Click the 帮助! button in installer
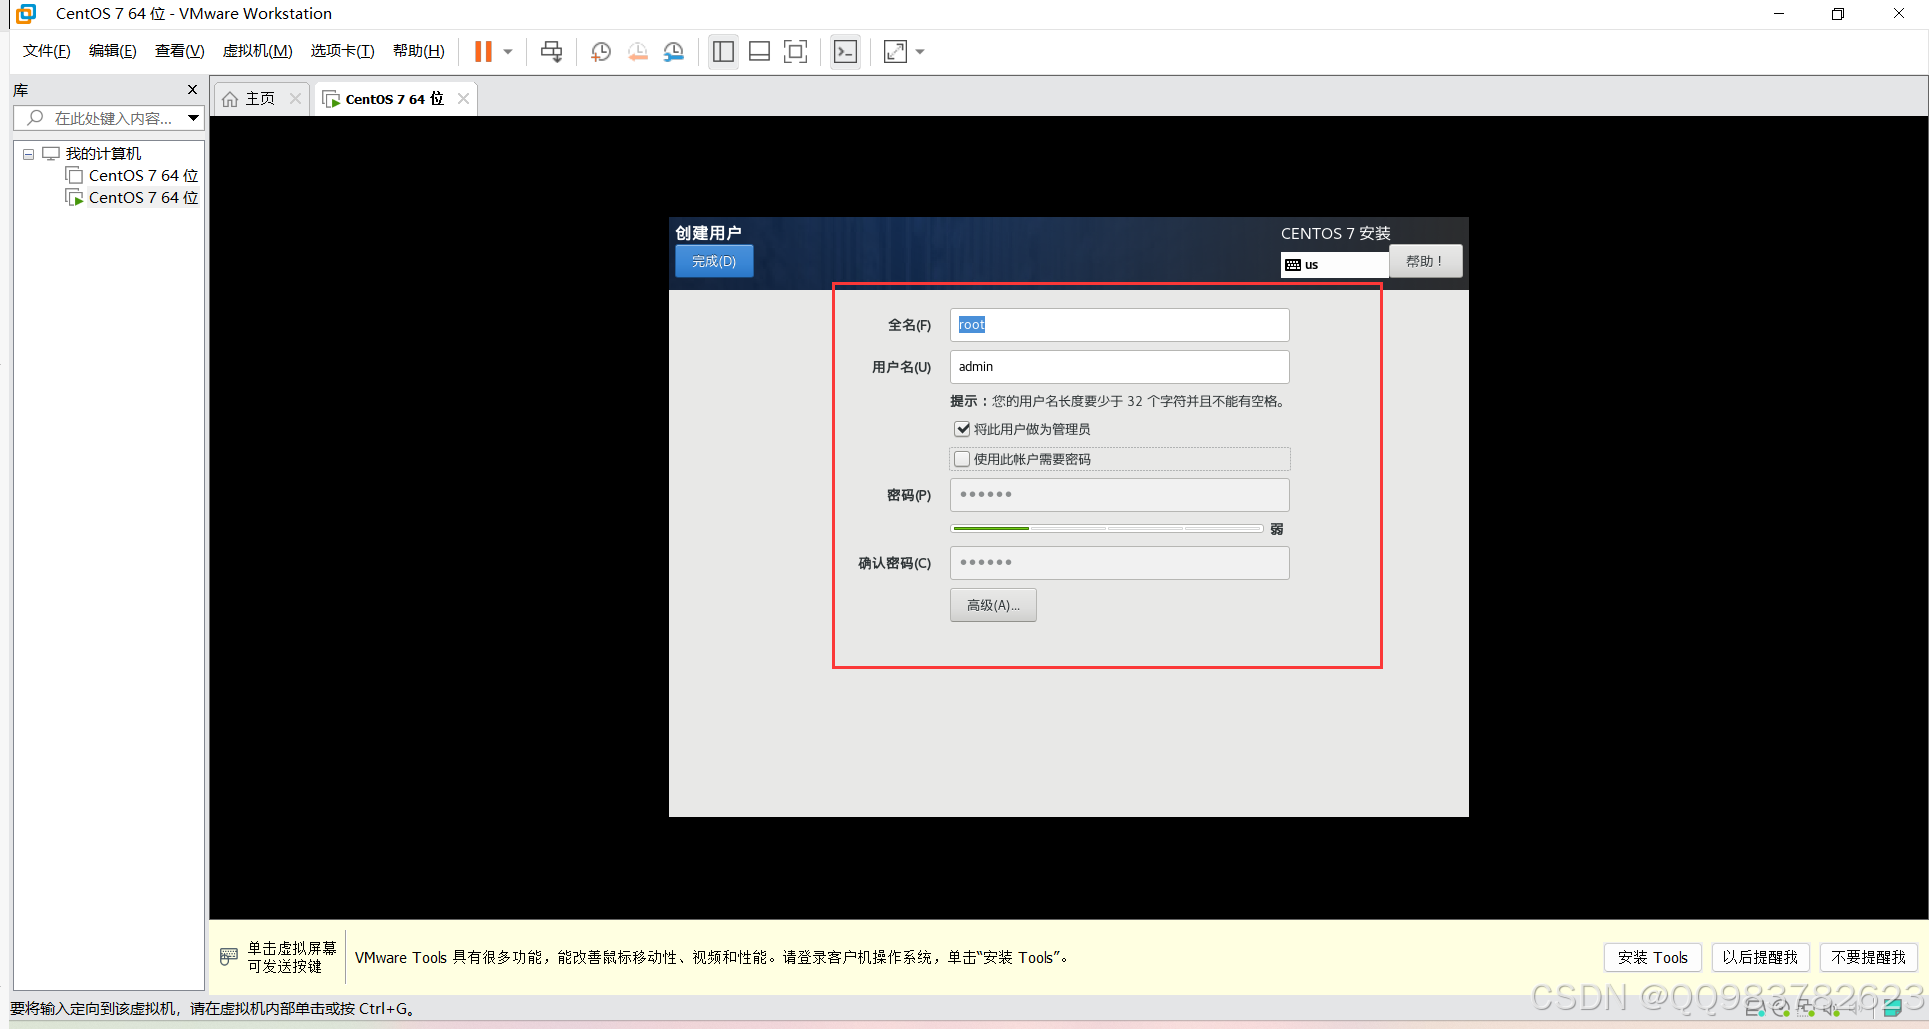 point(1426,261)
